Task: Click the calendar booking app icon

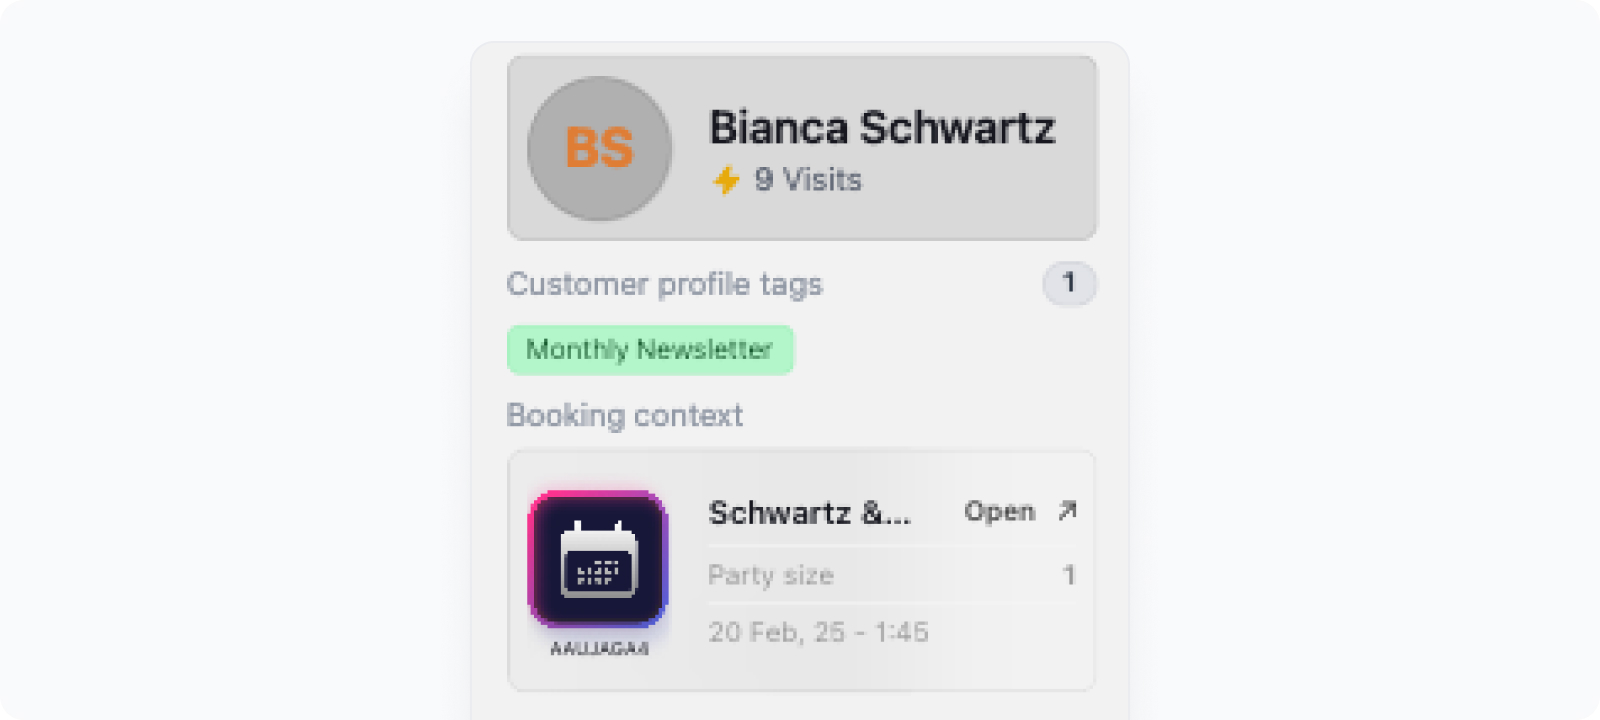Action: pyautogui.click(x=598, y=559)
